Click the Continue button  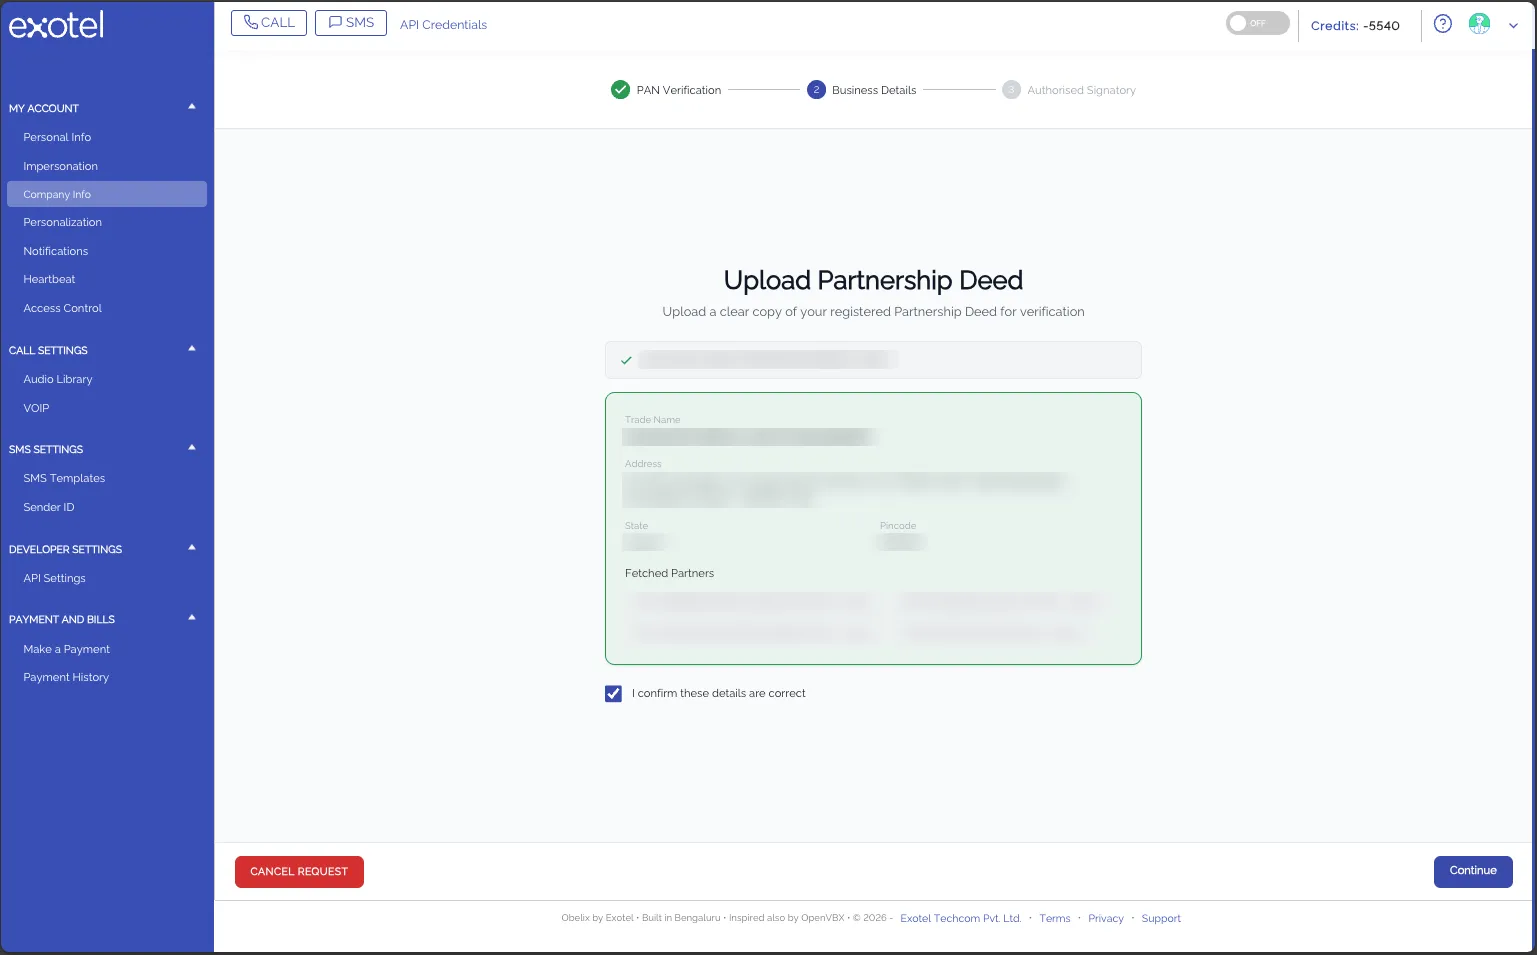click(1473, 871)
